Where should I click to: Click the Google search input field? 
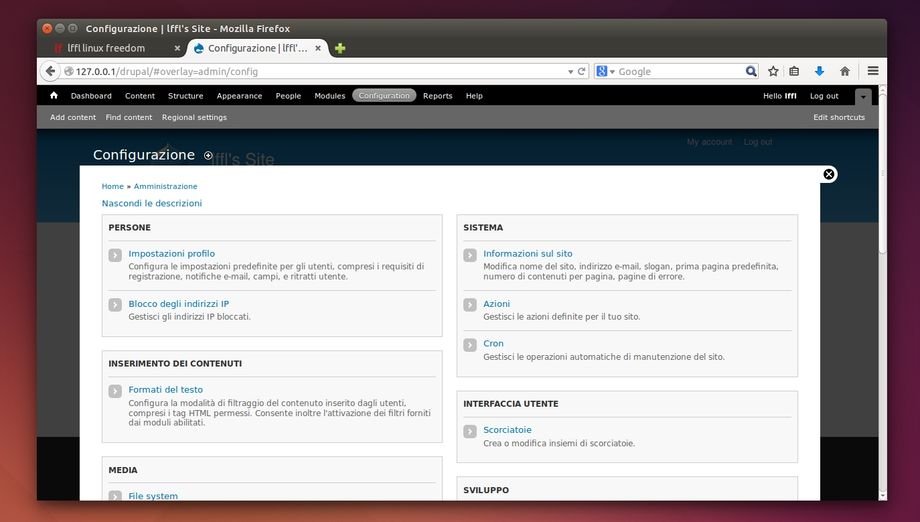(x=679, y=71)
